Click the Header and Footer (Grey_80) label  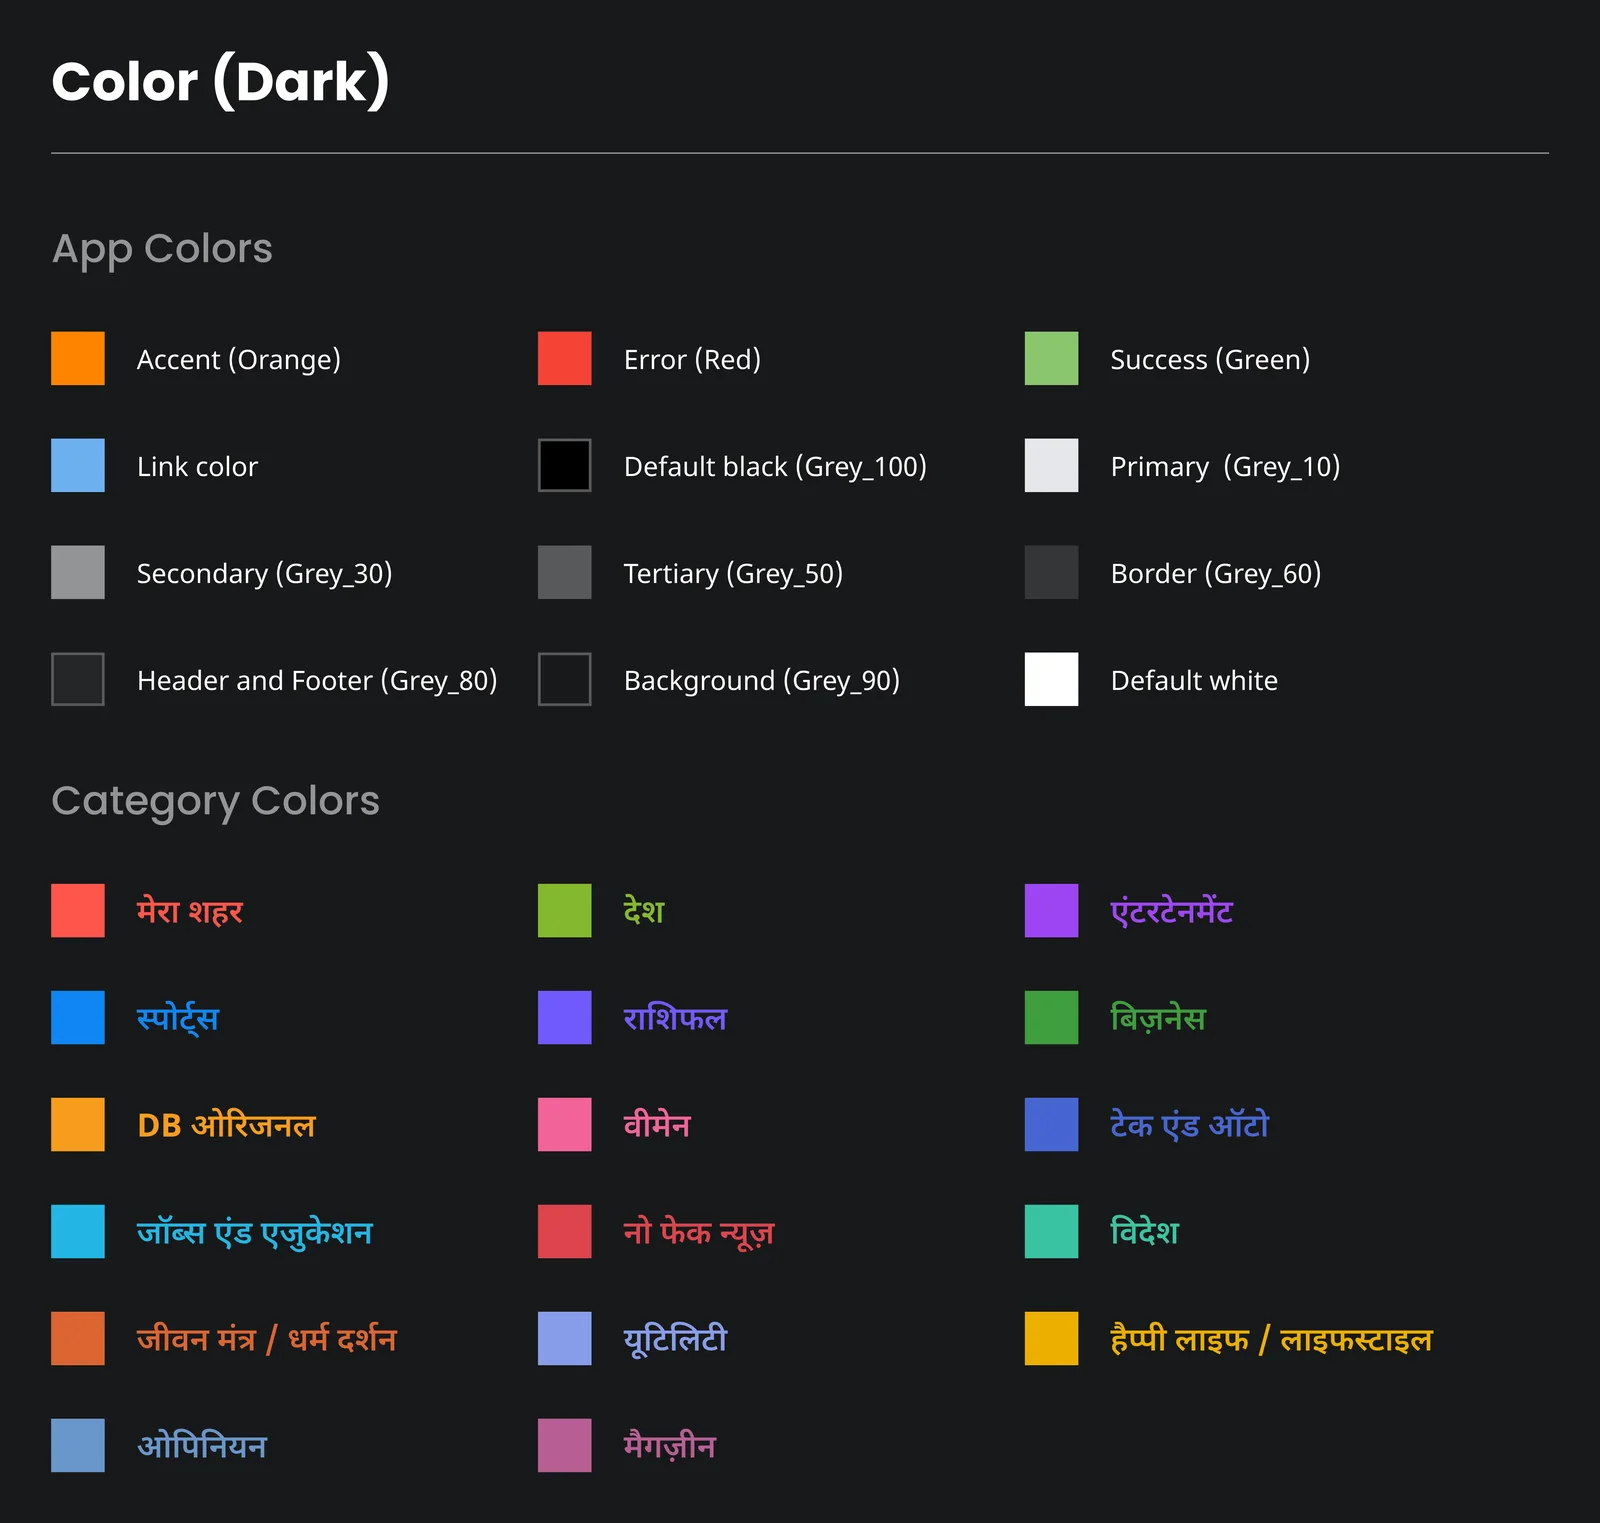317,680
